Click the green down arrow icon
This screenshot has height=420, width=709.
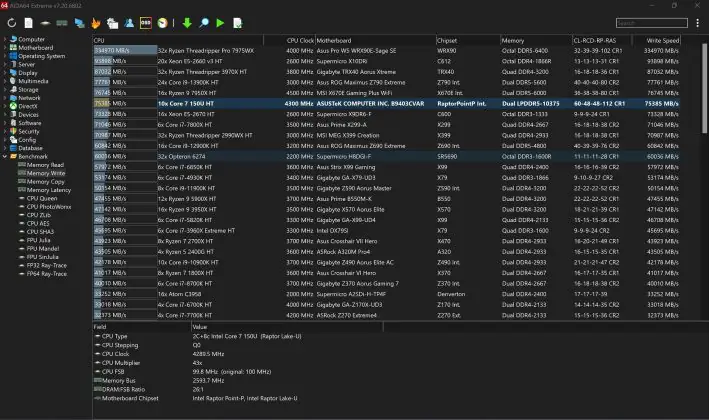tap(187, 23)
